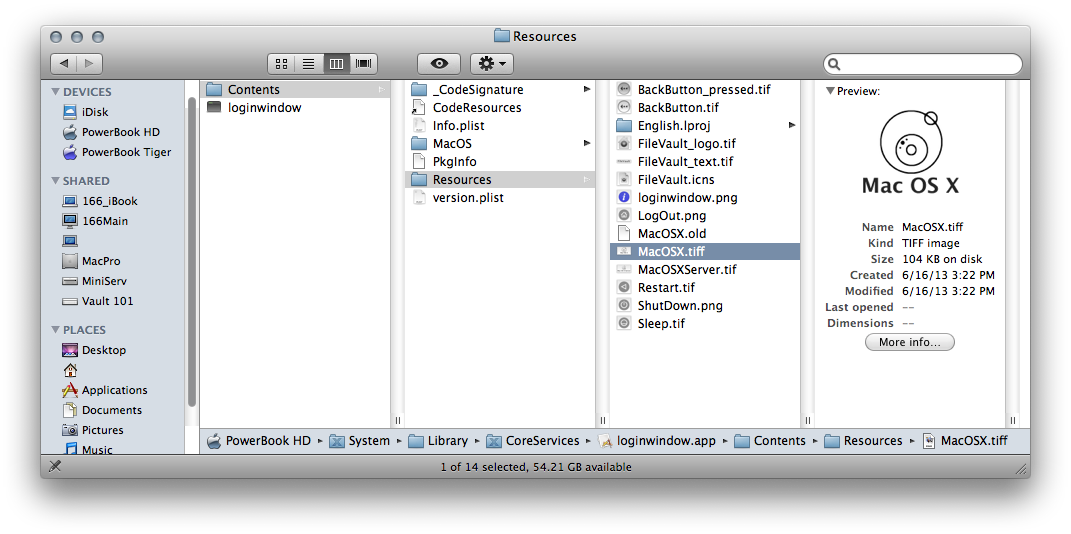Click the Mac OS X preview thumbnail

[x=910, y=153]
